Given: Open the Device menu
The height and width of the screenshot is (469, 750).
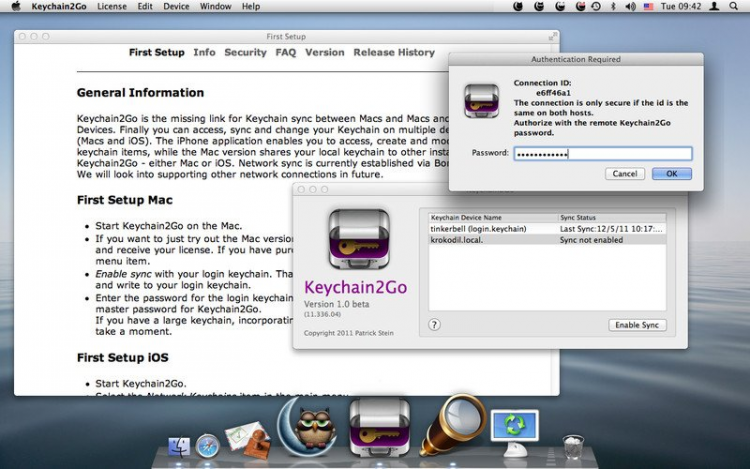Looking at the screenshot, I should click(176, 6).
